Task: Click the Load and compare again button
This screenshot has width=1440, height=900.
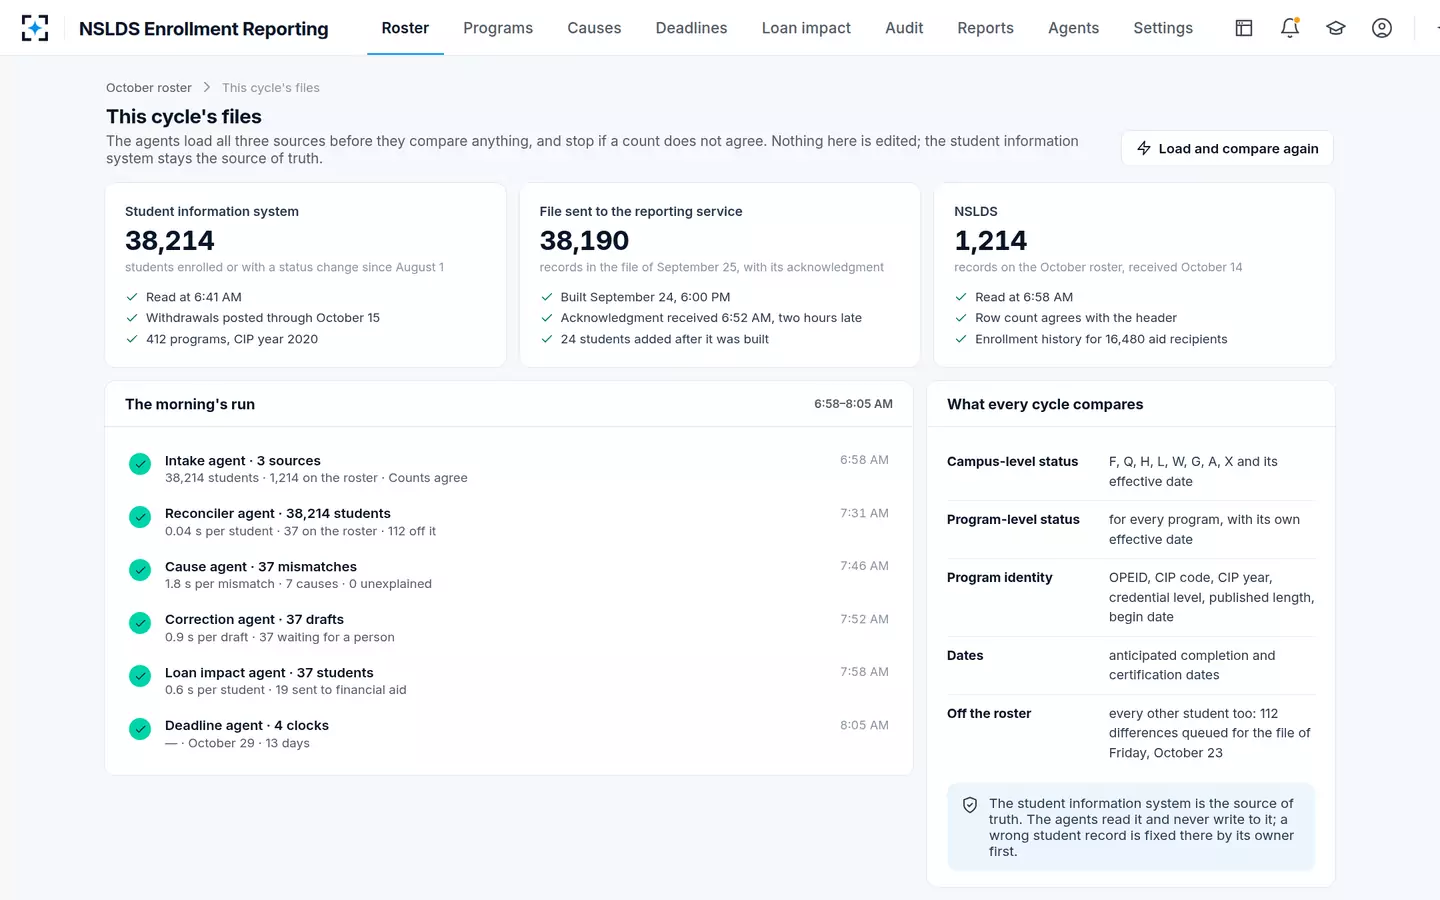Action: point(1227,149)
